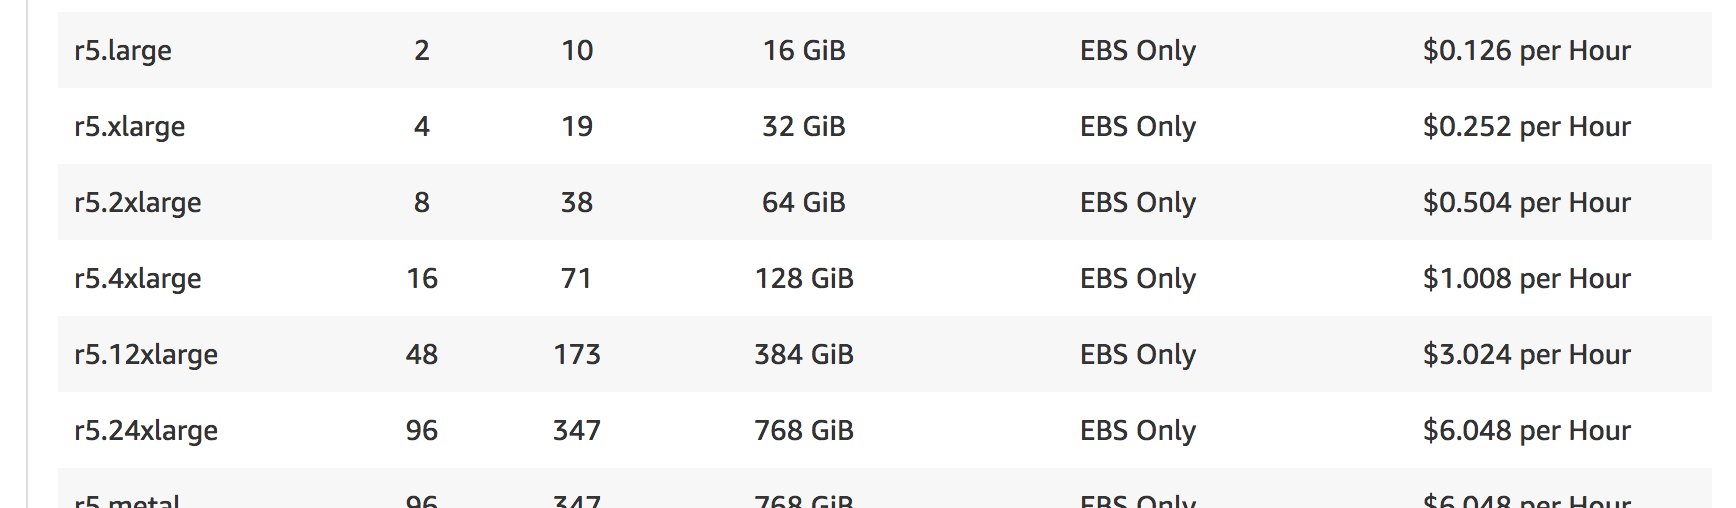The image size is (1736, 508).
Task: Click the $3.024 per Hour price
Action: coord(1527,354)
